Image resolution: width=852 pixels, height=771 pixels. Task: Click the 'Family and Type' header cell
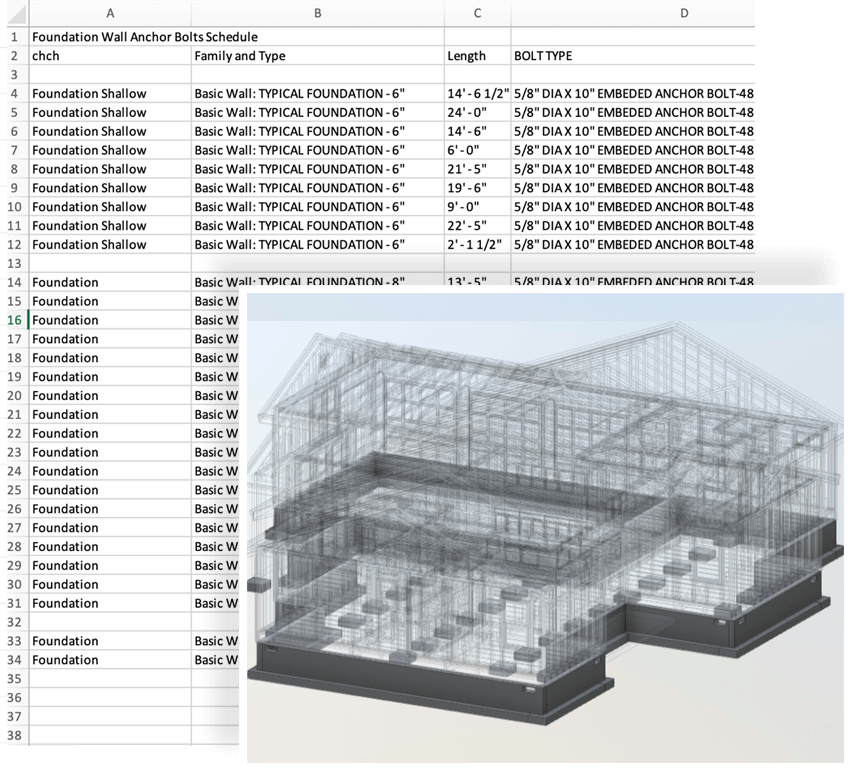tap(317, 55)
